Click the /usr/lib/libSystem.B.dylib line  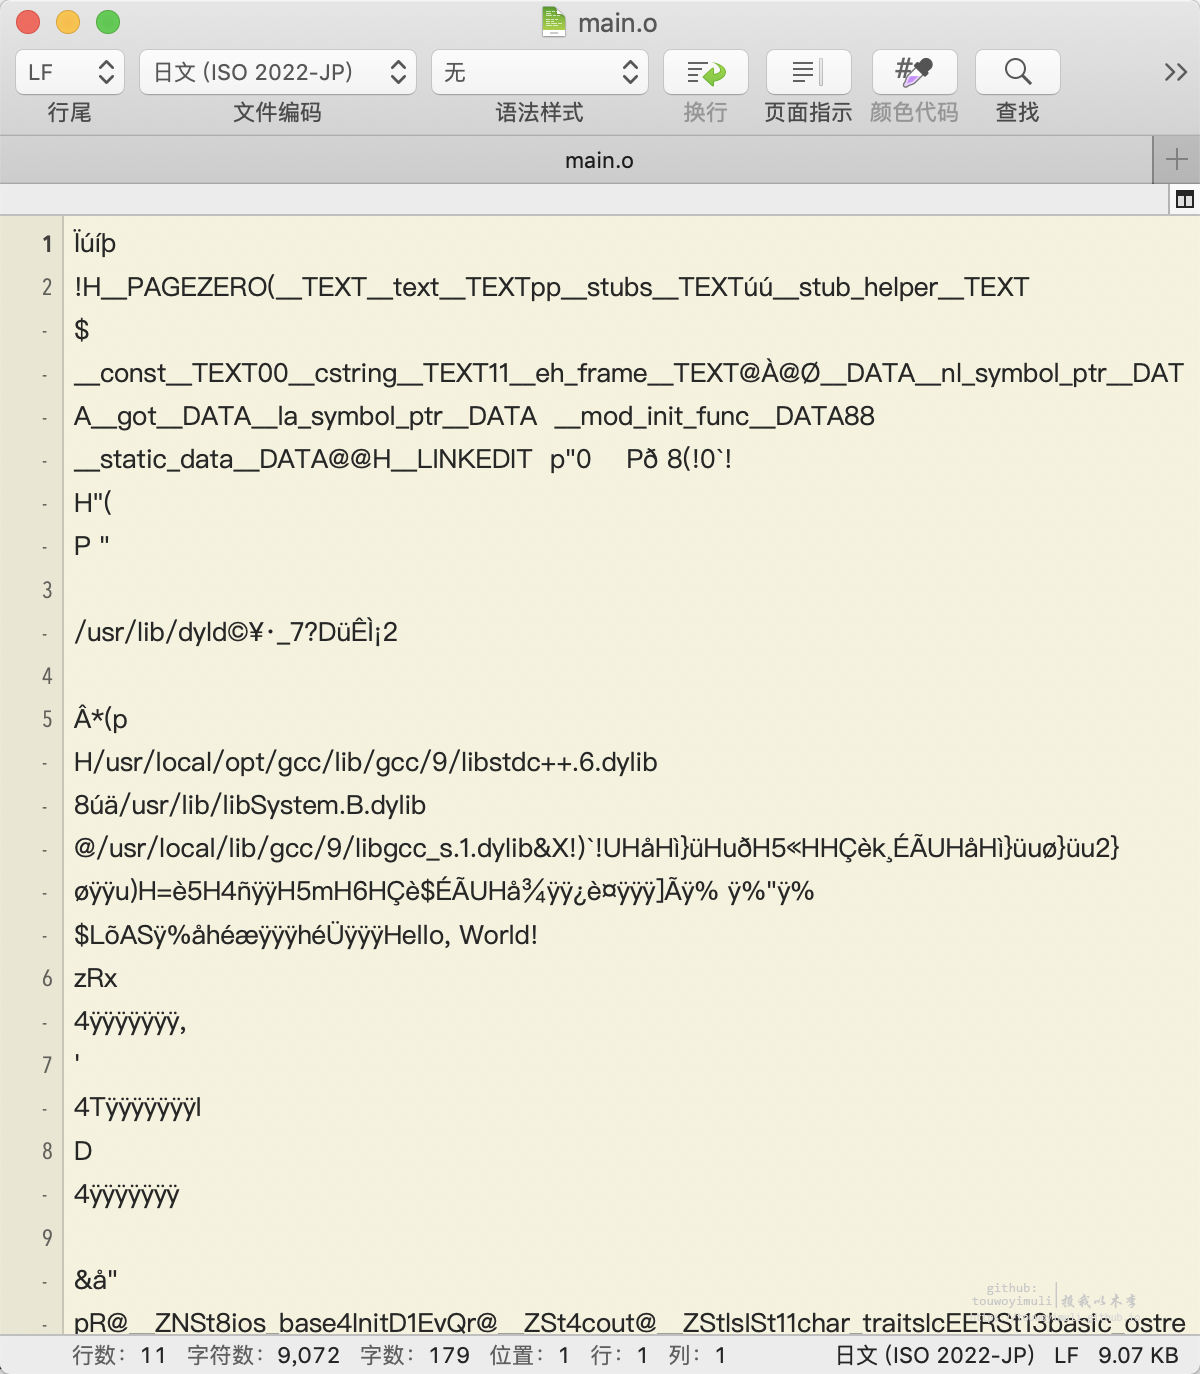click(250, 805)
